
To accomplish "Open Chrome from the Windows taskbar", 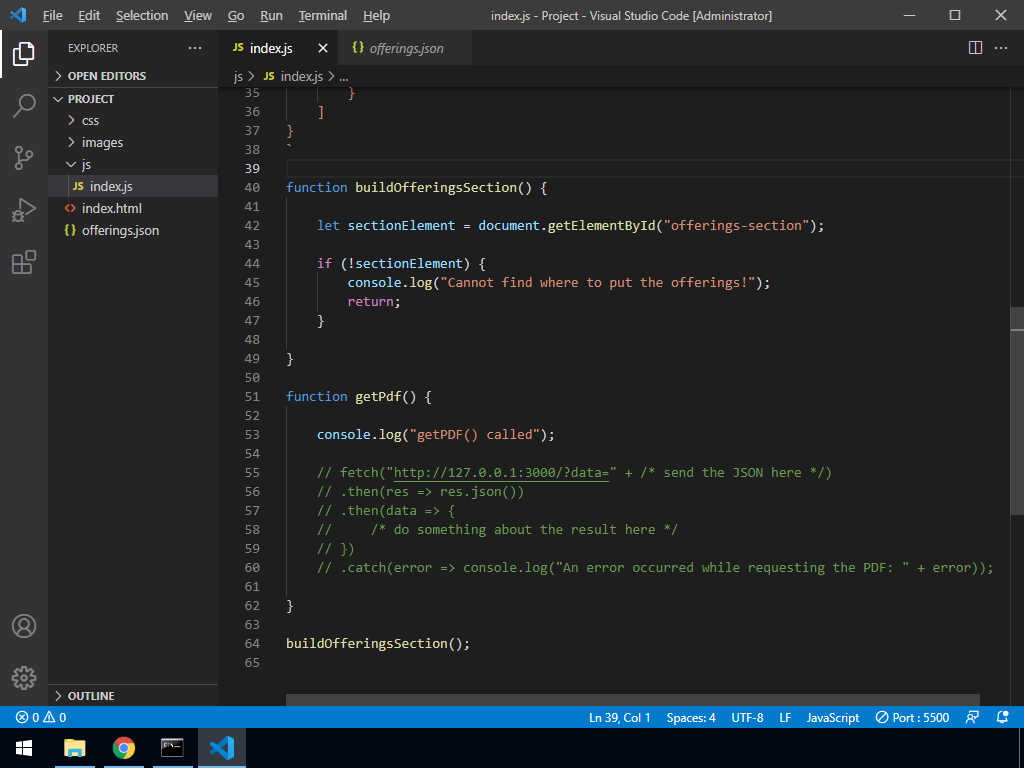I will coord(124,747).
